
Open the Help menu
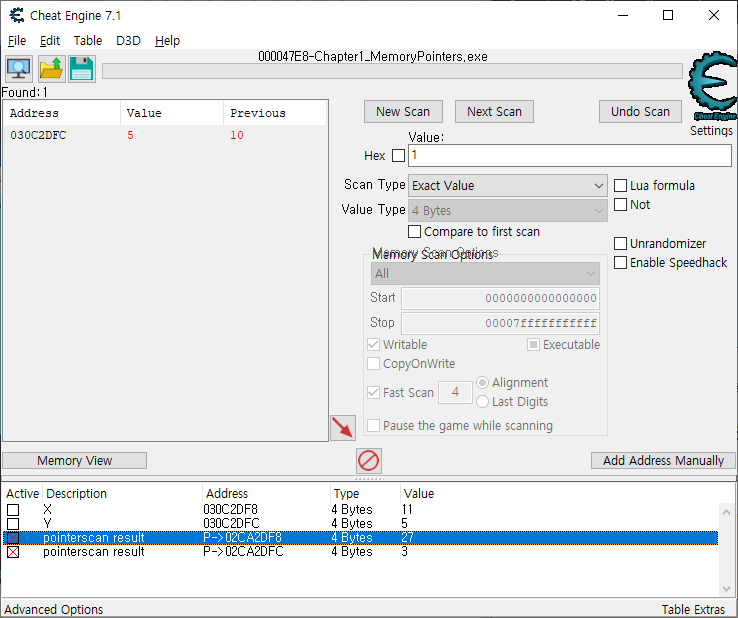point(168,40)
